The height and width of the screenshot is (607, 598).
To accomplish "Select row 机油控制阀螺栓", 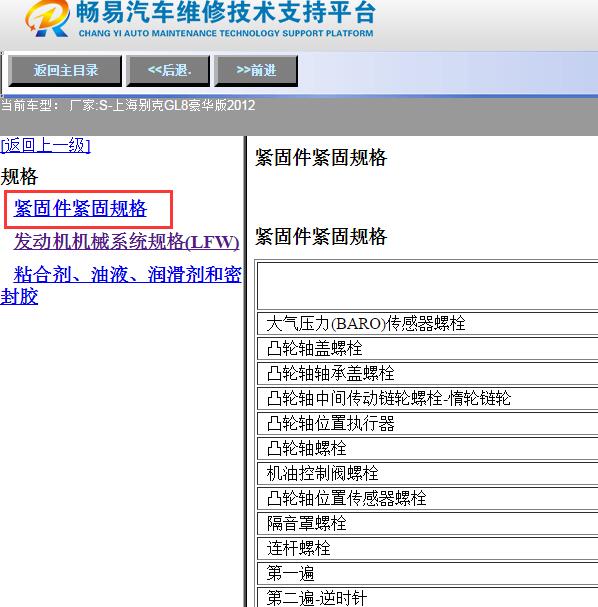I will tap(427, 473).
